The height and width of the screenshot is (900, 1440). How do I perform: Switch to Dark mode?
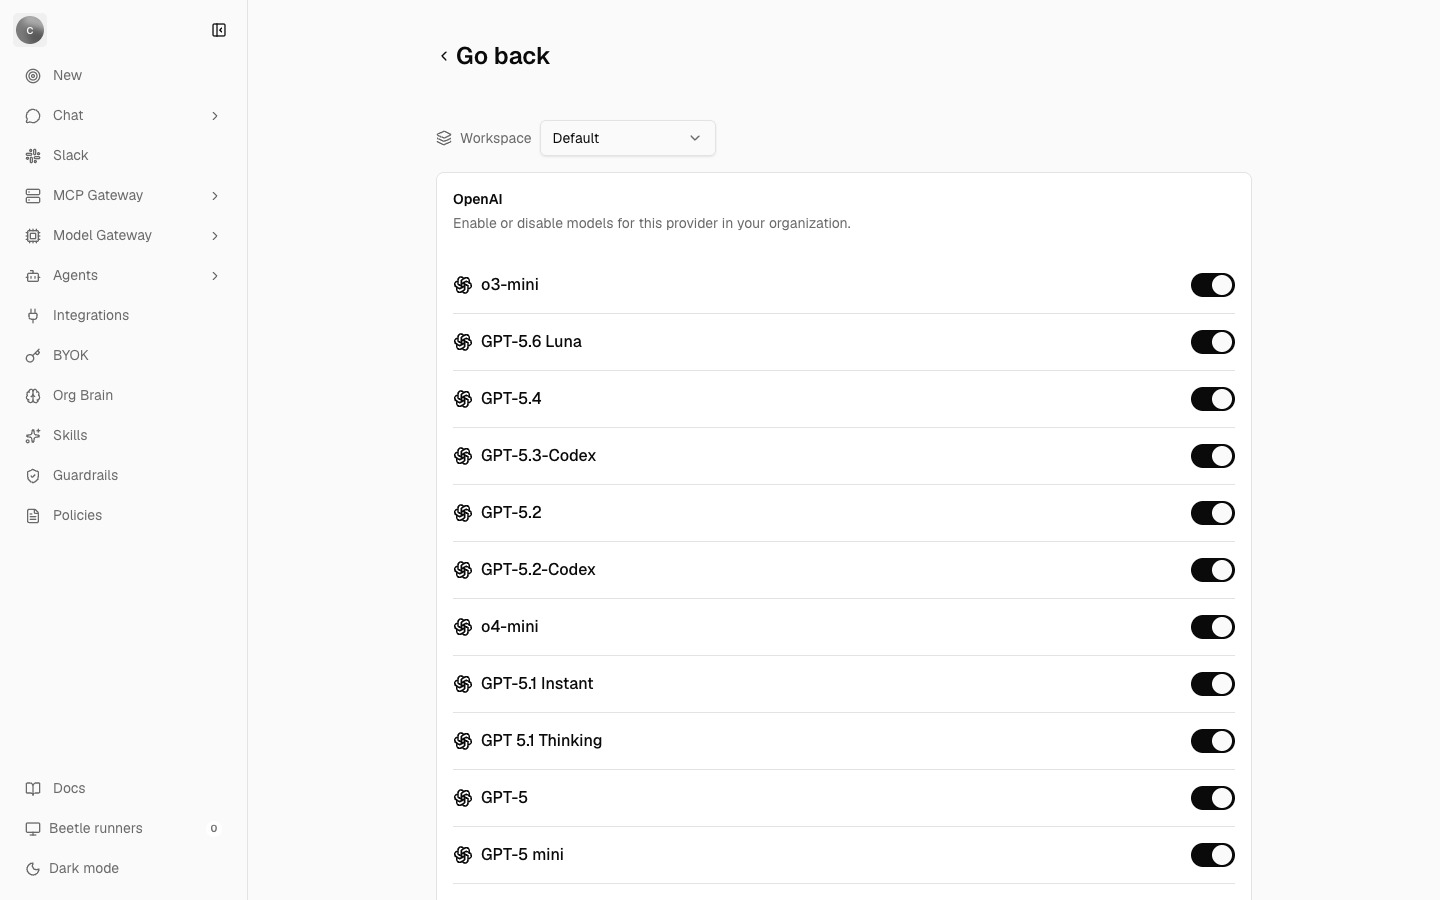[123, 869]
